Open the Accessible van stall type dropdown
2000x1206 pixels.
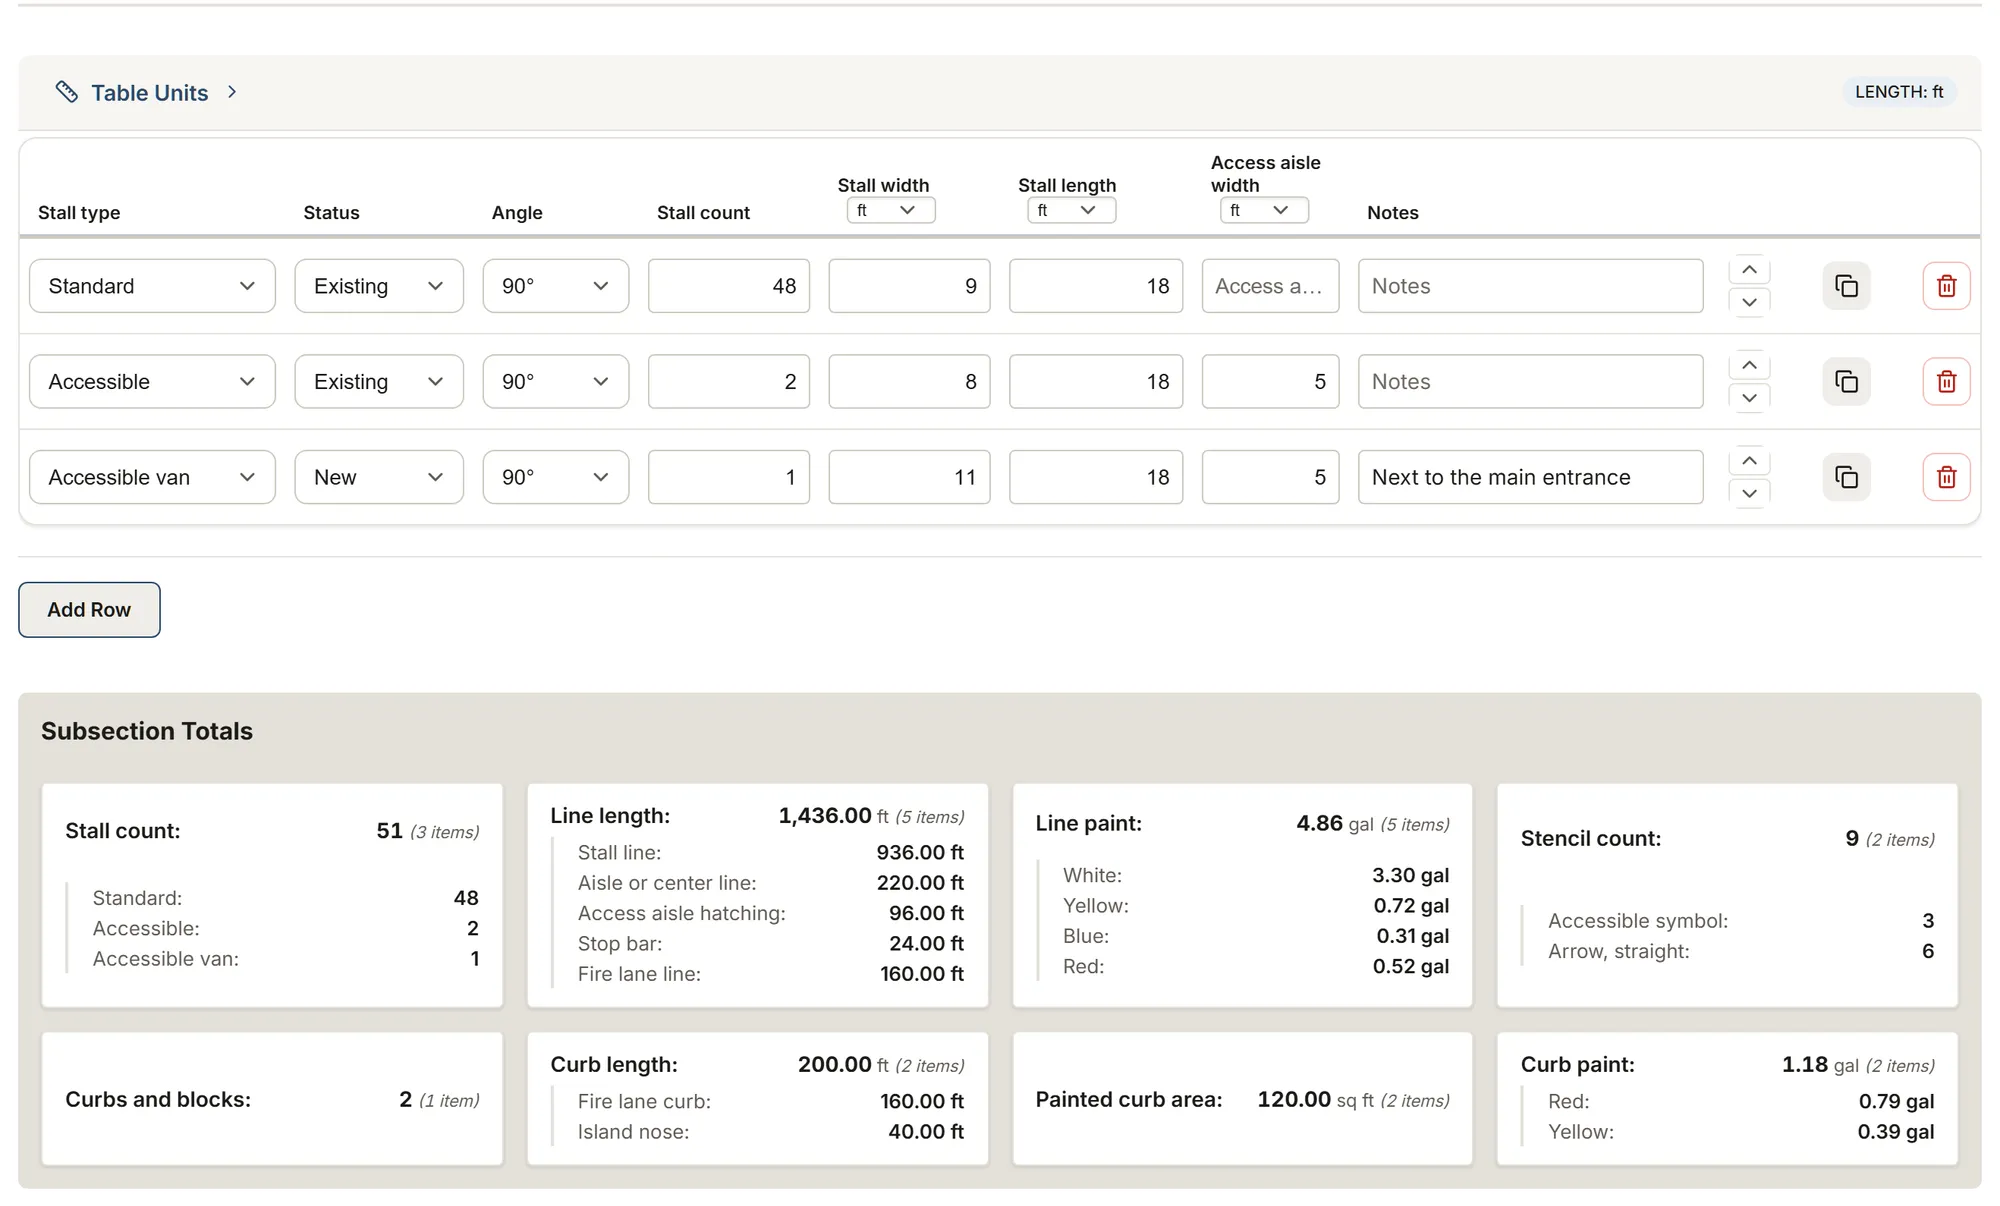pos(152,477)
